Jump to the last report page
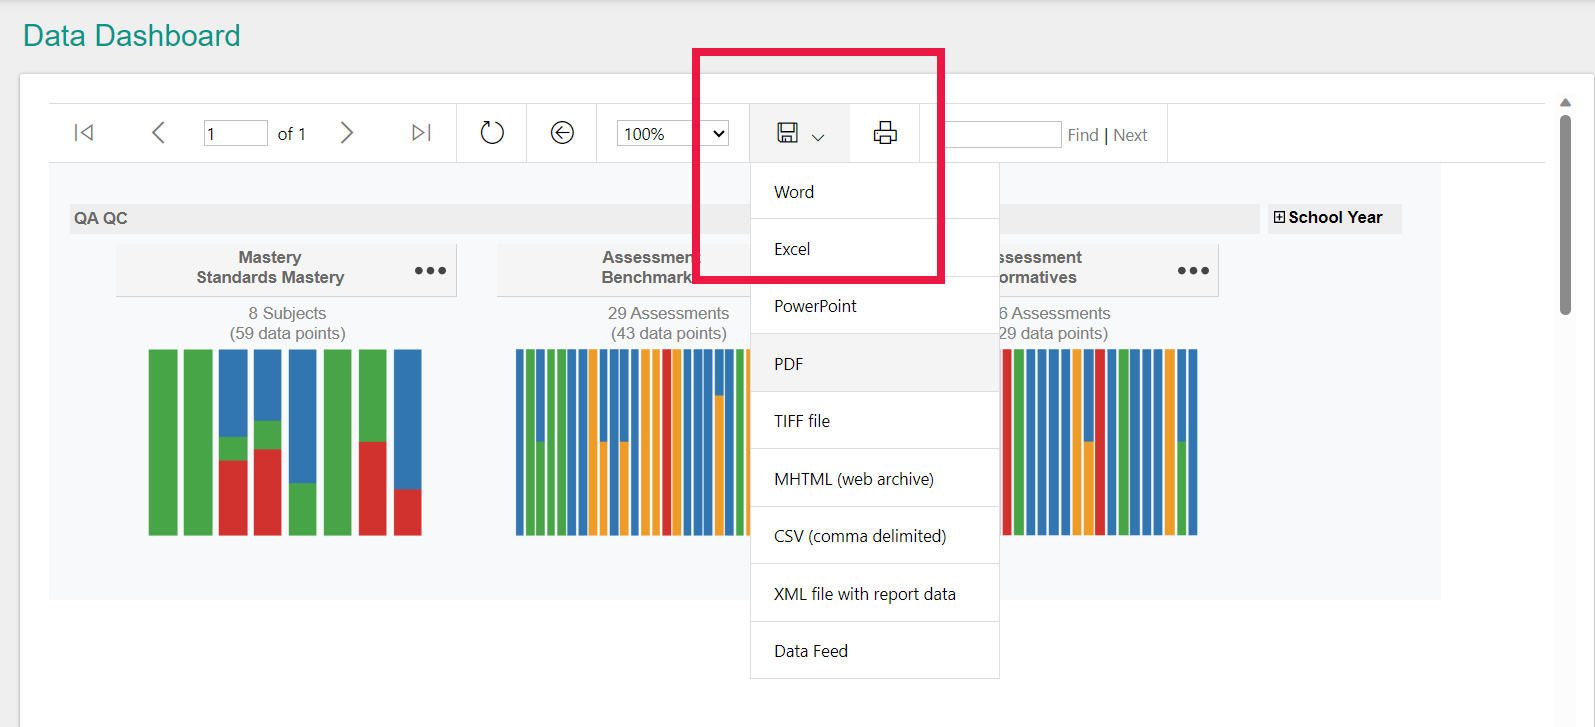The width and height of the screenshot is (1595, 727). click(421, 133)
